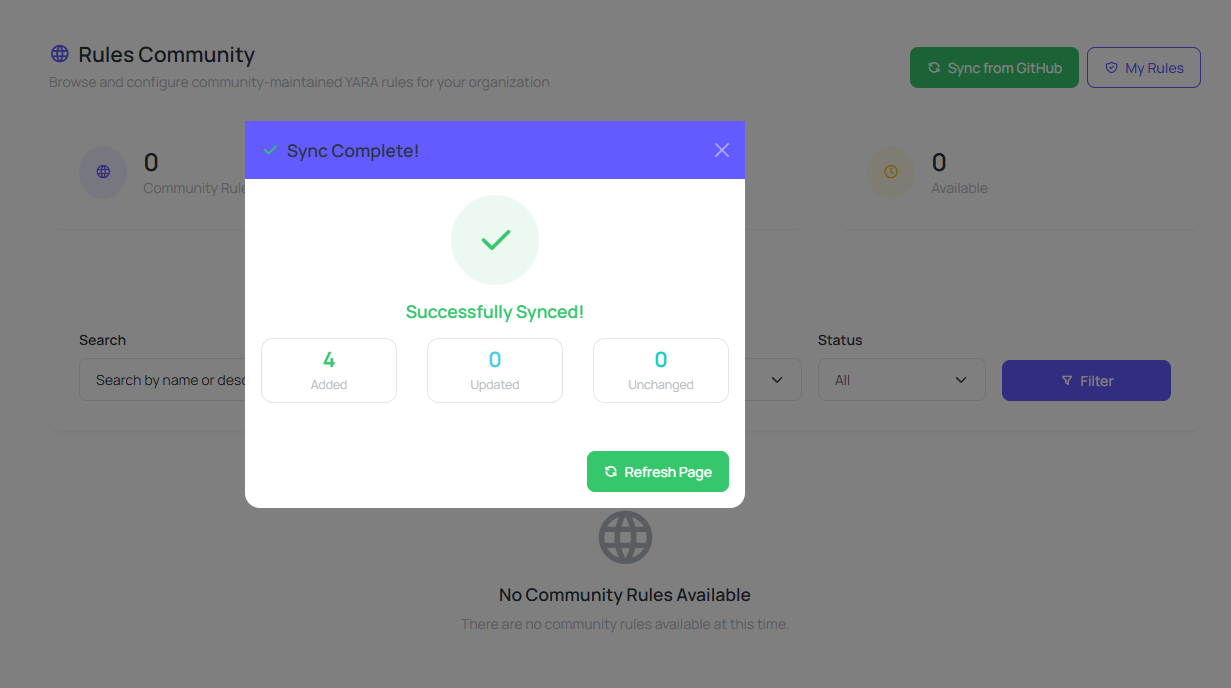Click the Added count card
Image resolution: width=1231 pixels, height=688 pixels.
click(329, 370)
